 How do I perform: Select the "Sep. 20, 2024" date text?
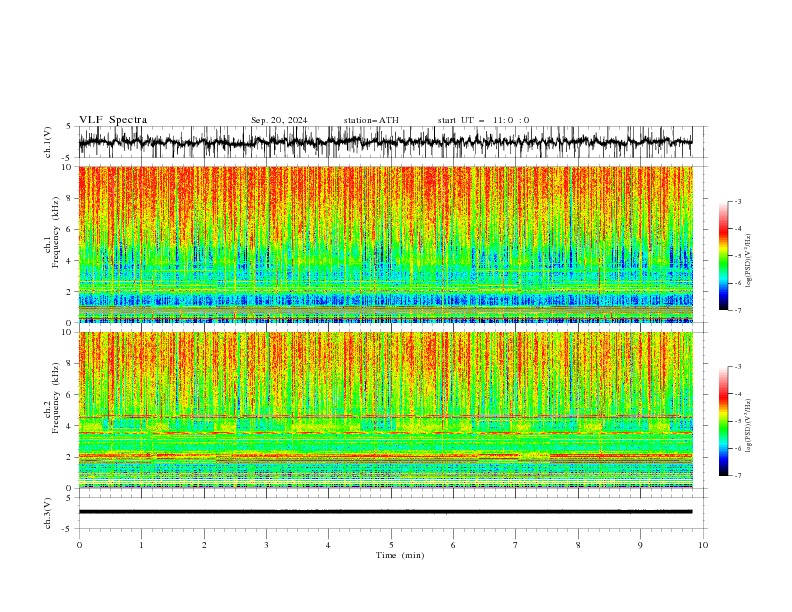(279, 120)
